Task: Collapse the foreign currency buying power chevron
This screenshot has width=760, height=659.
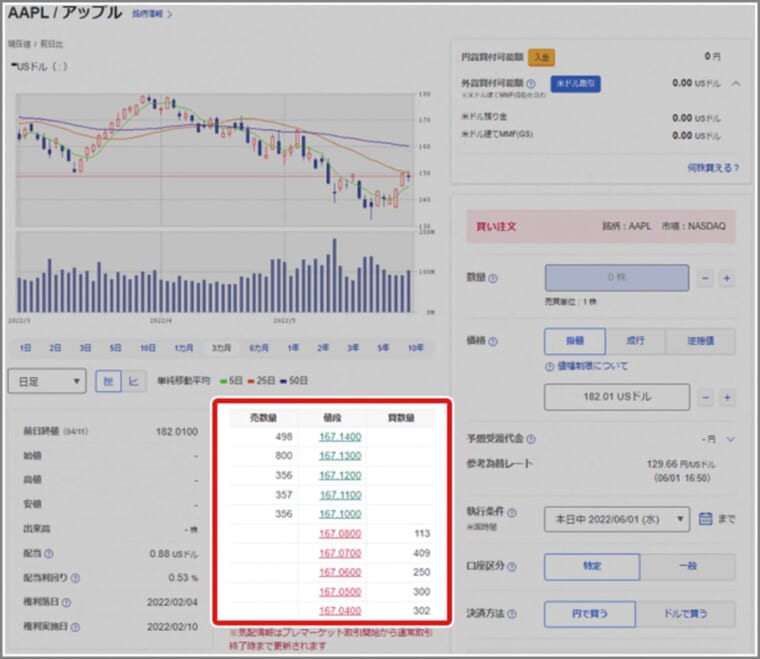Action: pos(736,83)
